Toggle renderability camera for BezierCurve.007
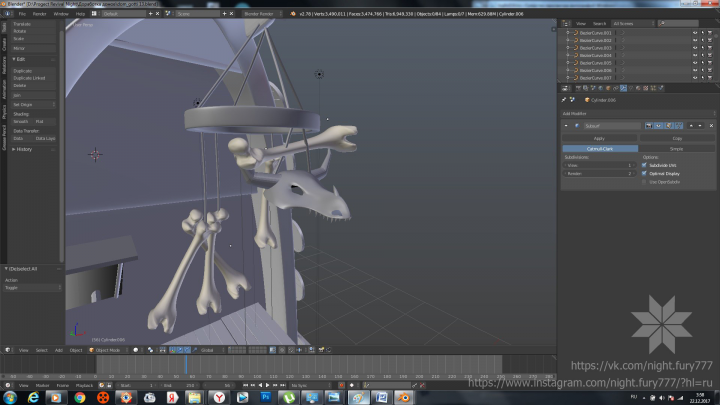Screen dimensions: 720x405 (710, 78)
